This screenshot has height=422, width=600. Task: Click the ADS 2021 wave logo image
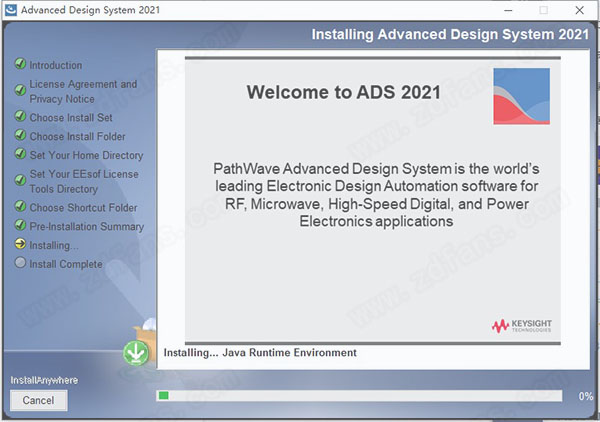(x=522, y=96)
